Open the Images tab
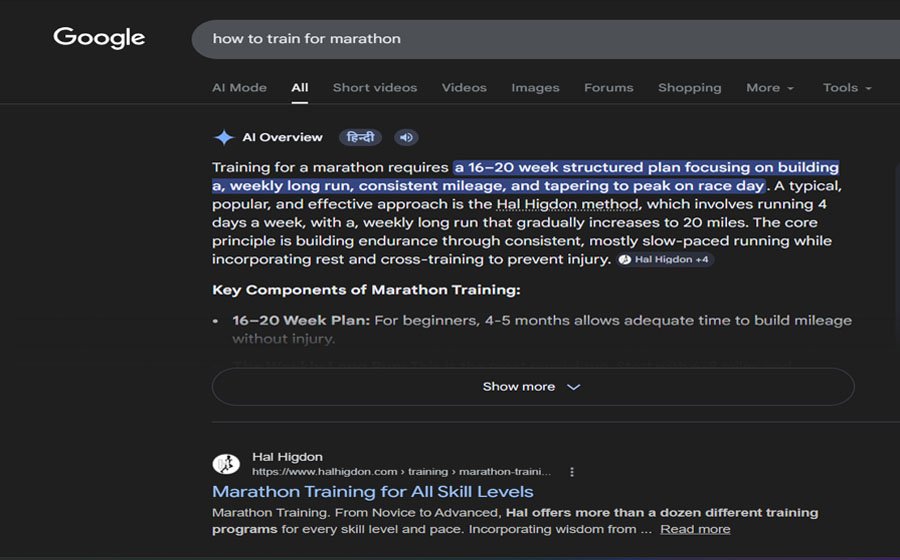Image resolution: width=900 pixels, height=560 pixels. point(535,88)
